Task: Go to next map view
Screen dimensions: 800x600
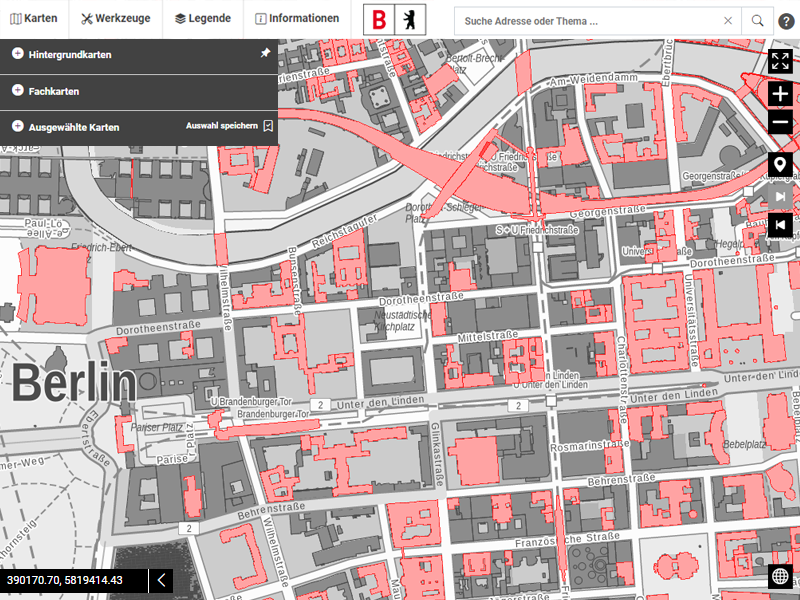Action: 780,196
